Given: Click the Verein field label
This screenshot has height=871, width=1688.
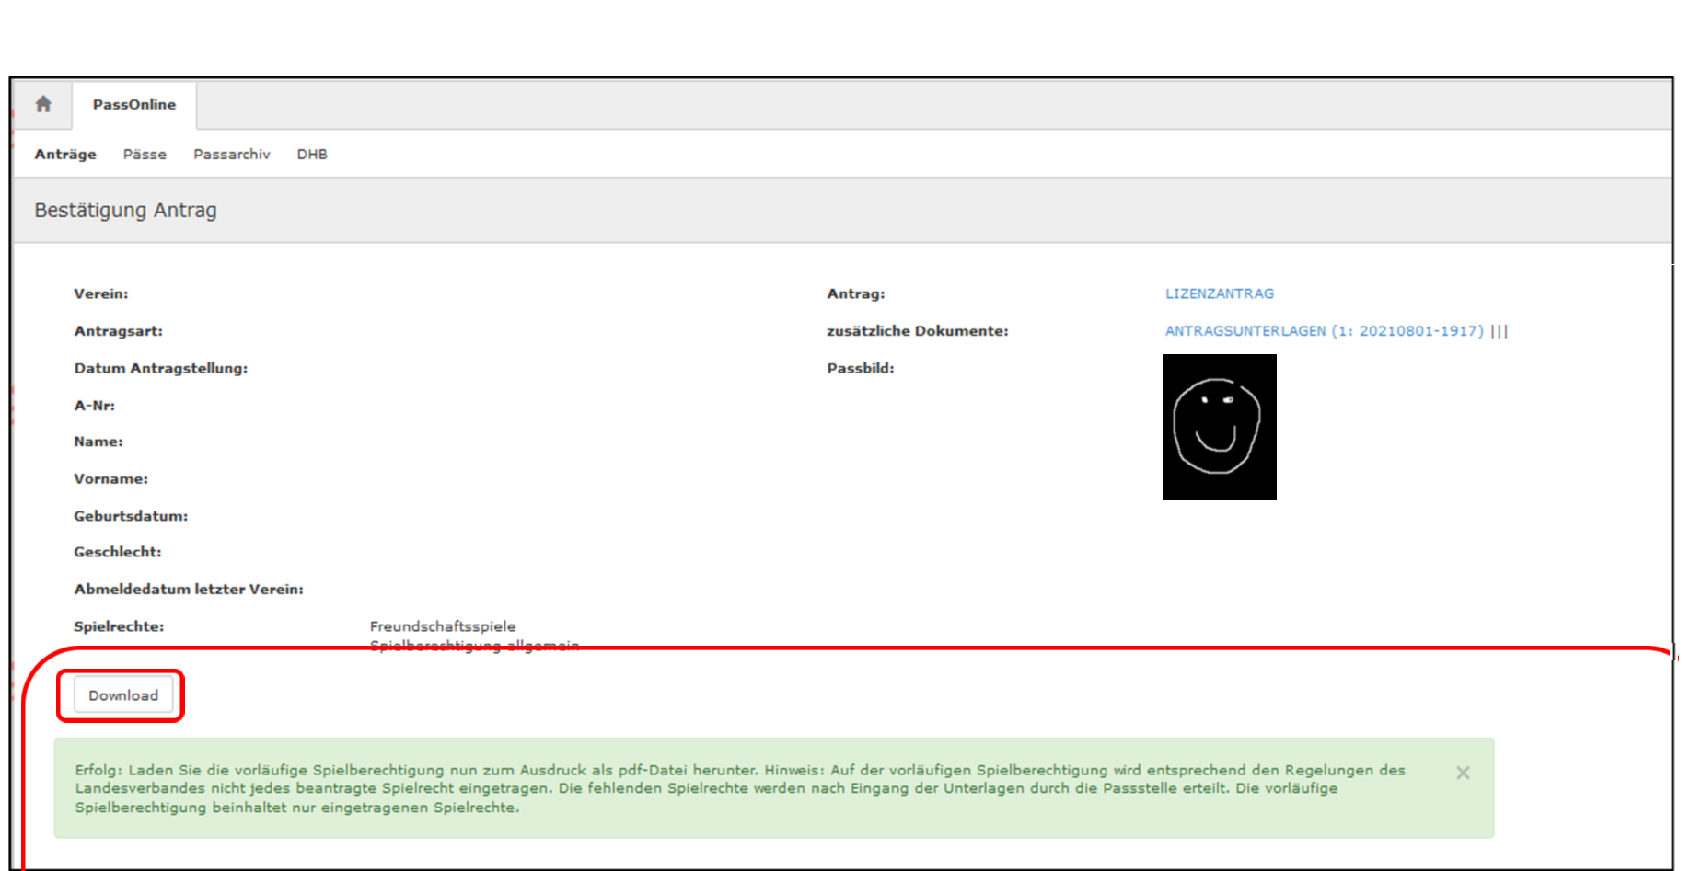Looking at the screenshot, I should pyautogui.click(x=101, y=294).
